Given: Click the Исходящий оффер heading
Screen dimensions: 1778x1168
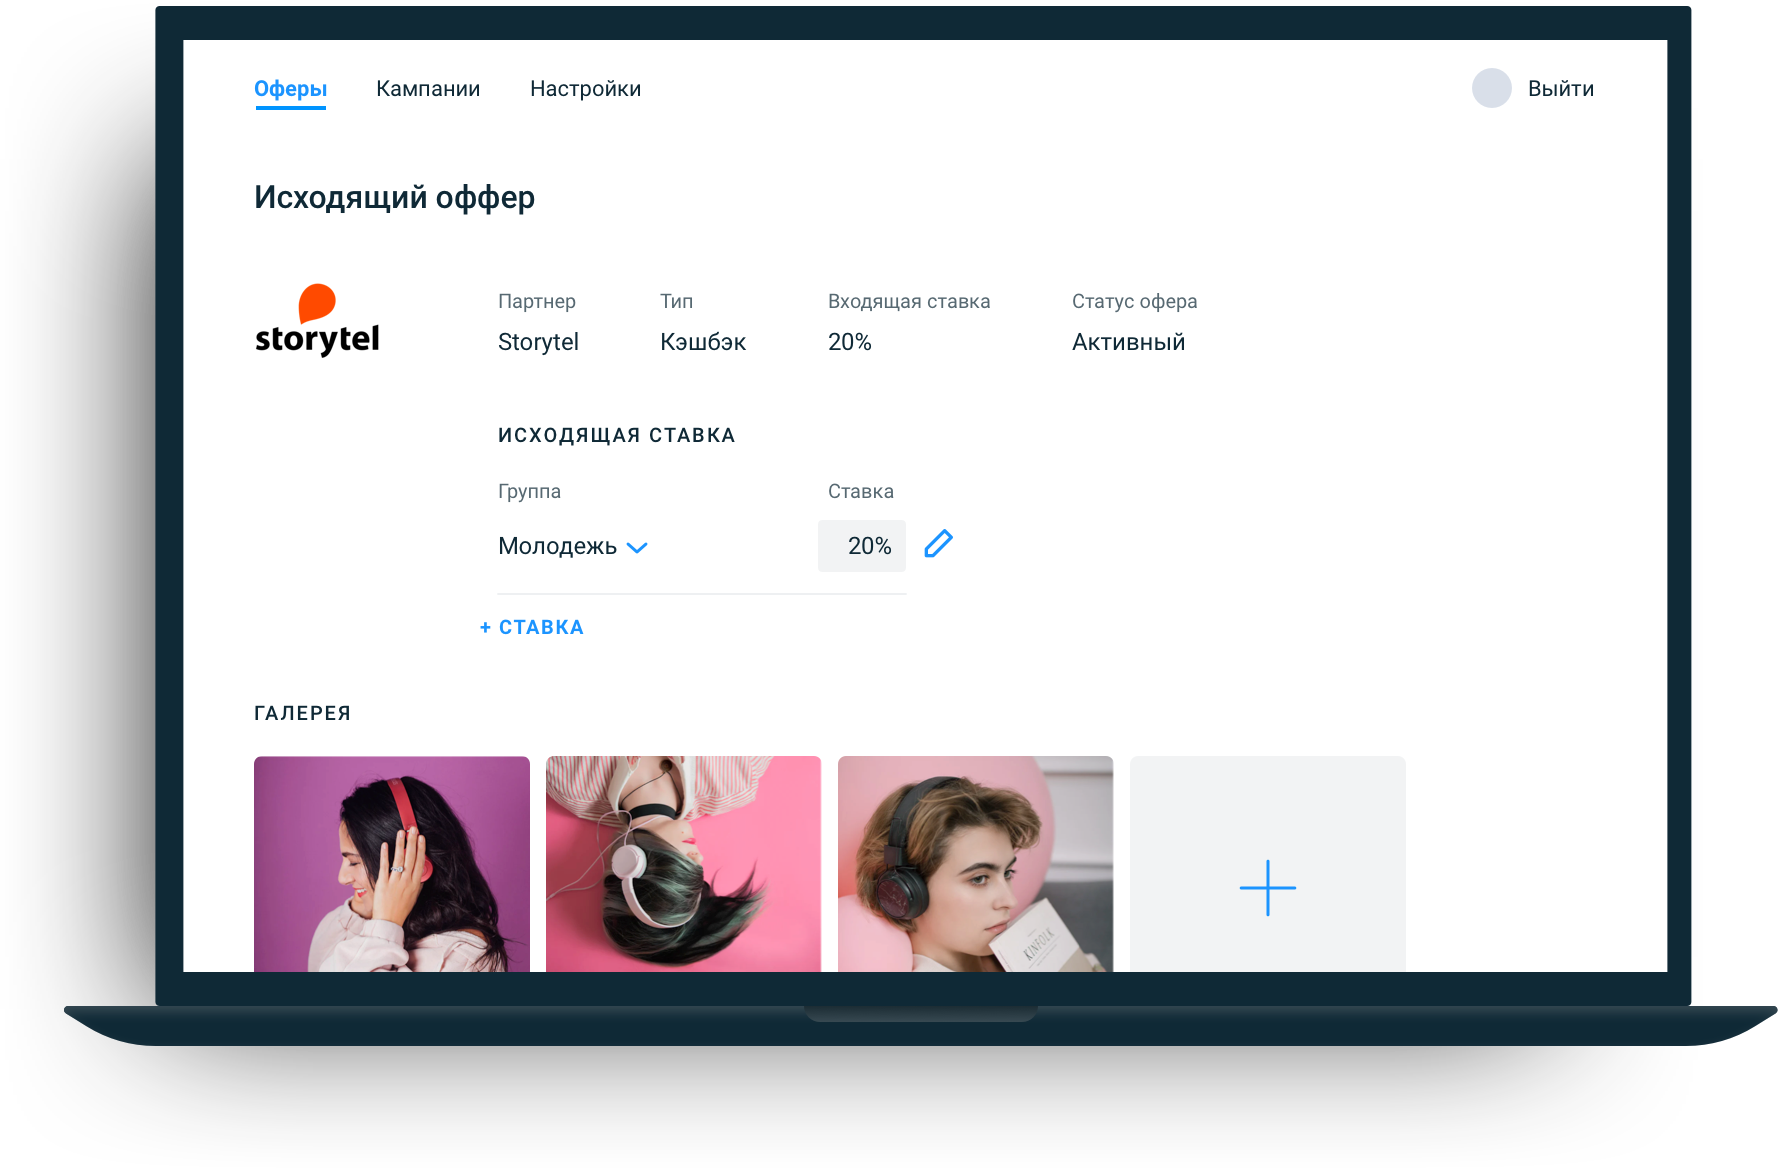Looking at the screenshot, I should (394, 197).
